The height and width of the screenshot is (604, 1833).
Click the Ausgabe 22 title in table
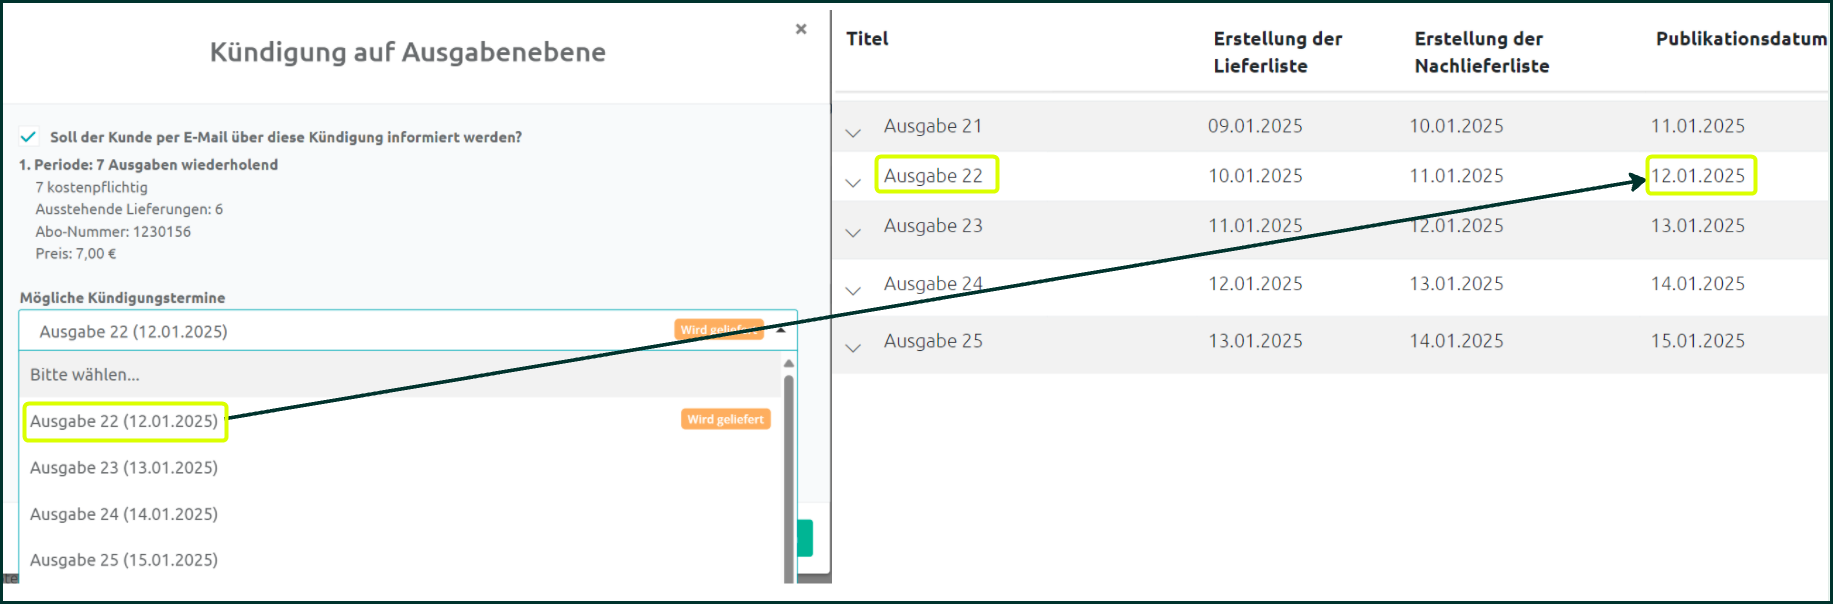click(933, 176)
